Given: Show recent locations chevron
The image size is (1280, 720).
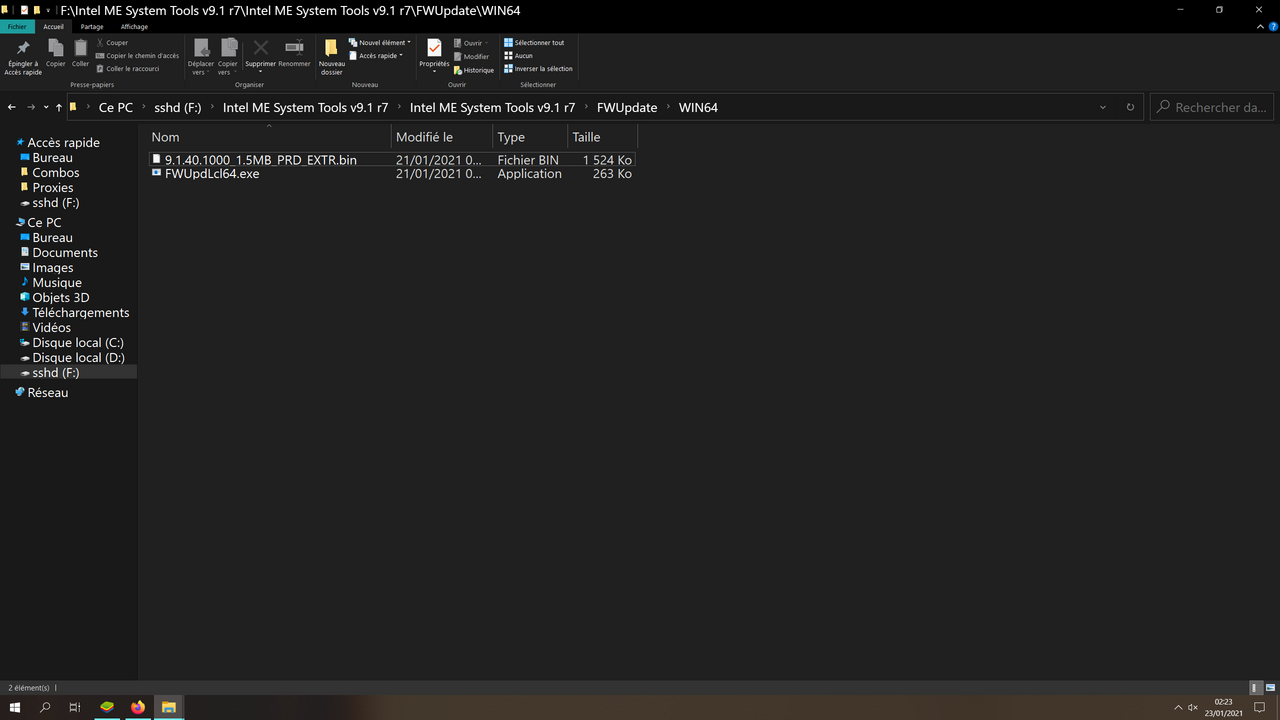Looking at the screenshot, I should pos(46,107).
